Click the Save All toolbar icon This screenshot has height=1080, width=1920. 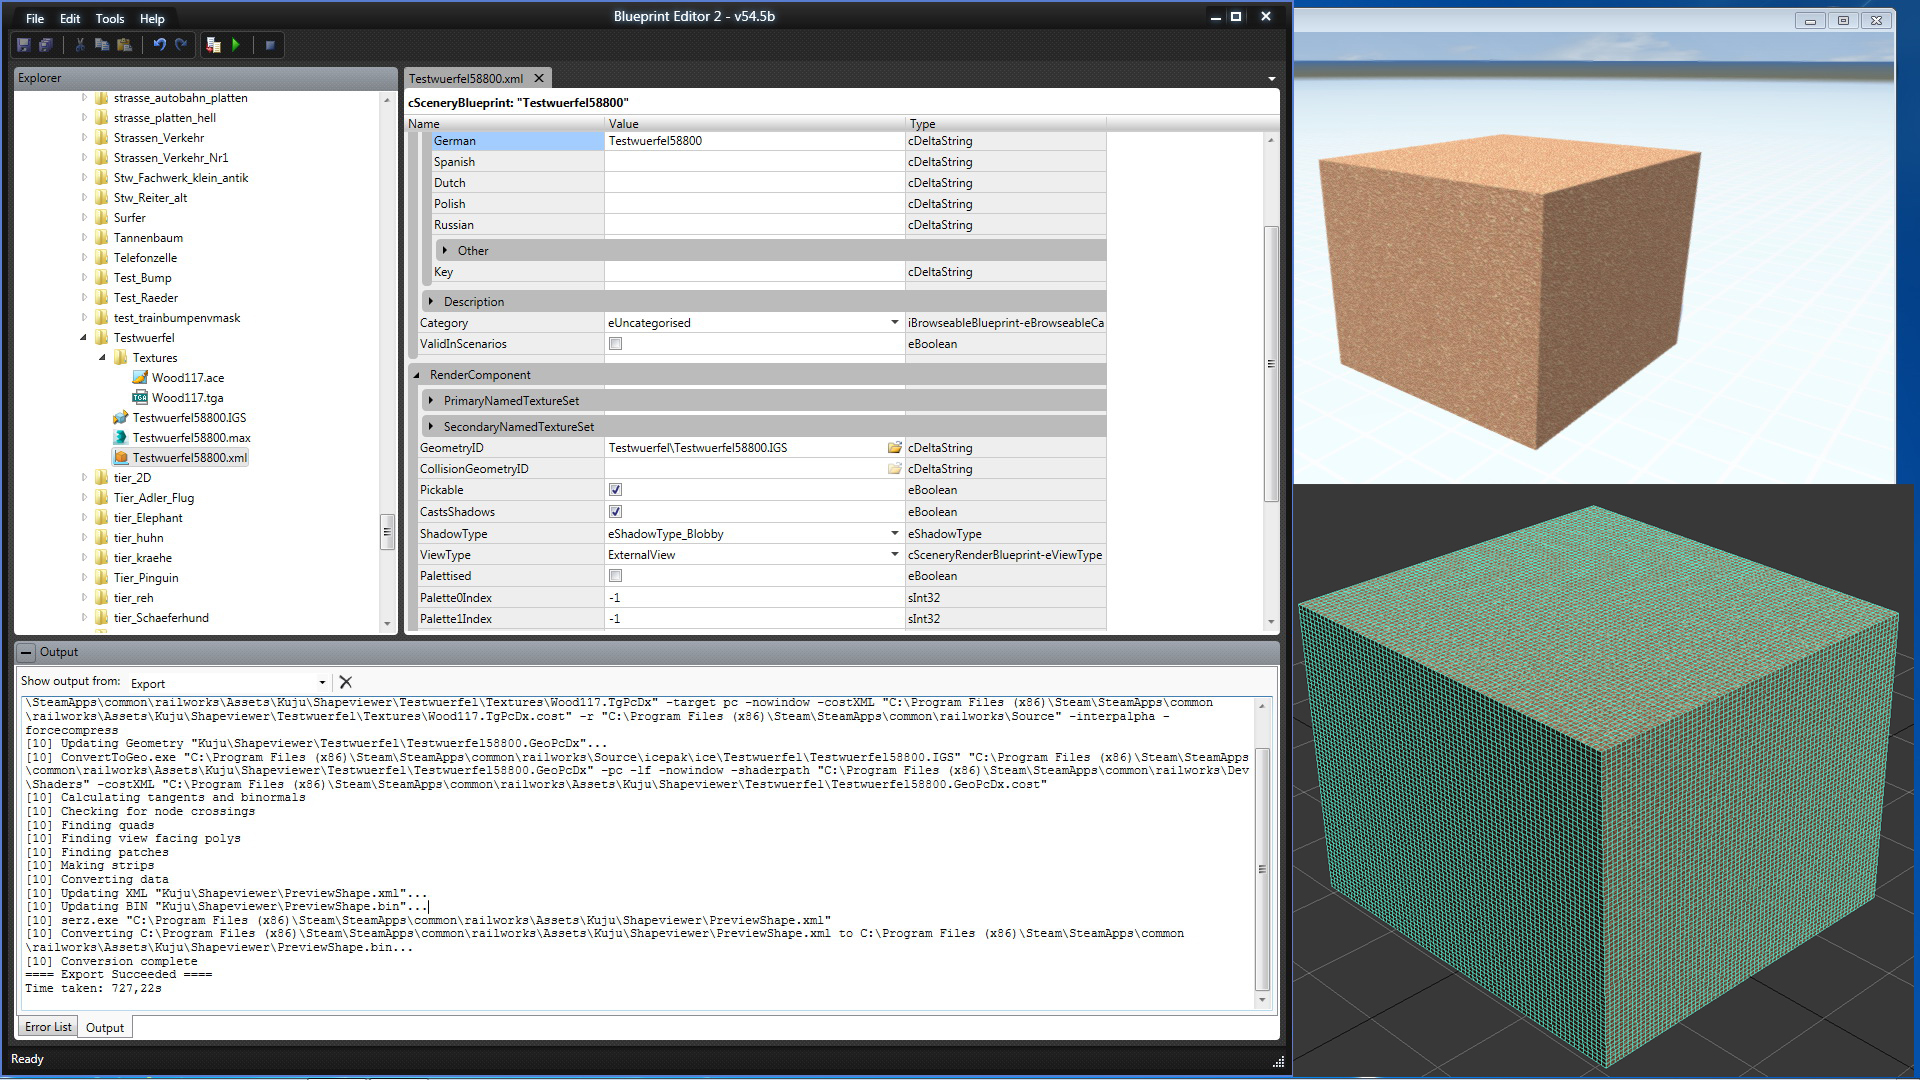(x=46, y=45)
